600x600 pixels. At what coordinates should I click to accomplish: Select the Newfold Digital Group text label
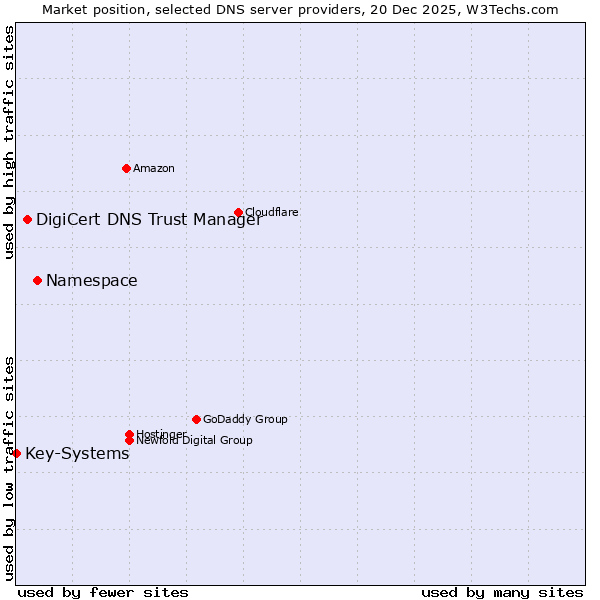coord(194,440)
